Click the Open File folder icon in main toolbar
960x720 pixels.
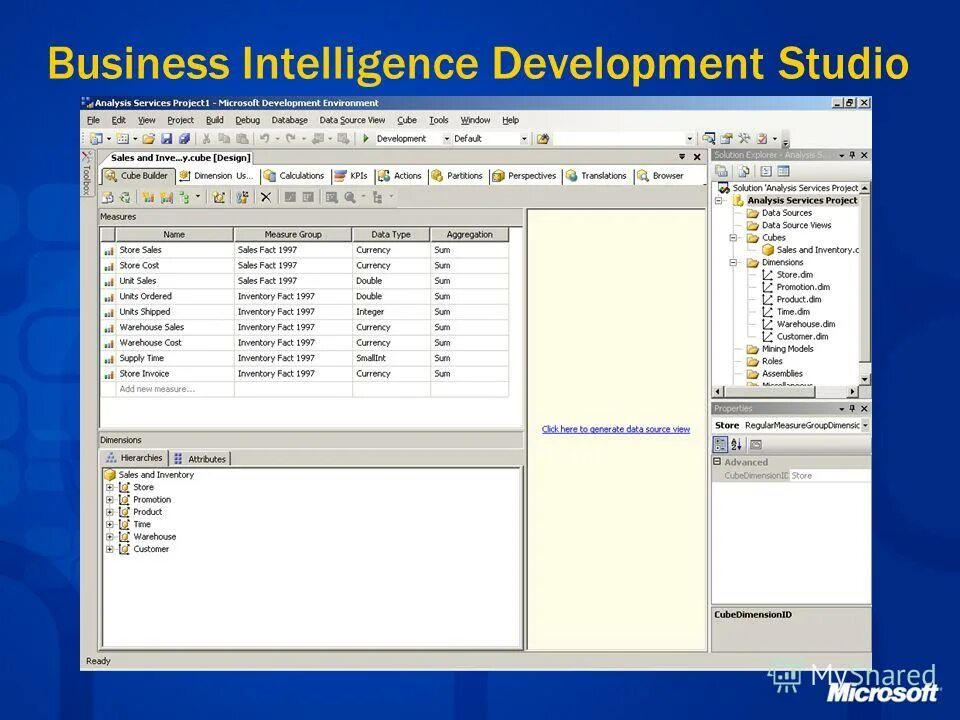[149, 139]
